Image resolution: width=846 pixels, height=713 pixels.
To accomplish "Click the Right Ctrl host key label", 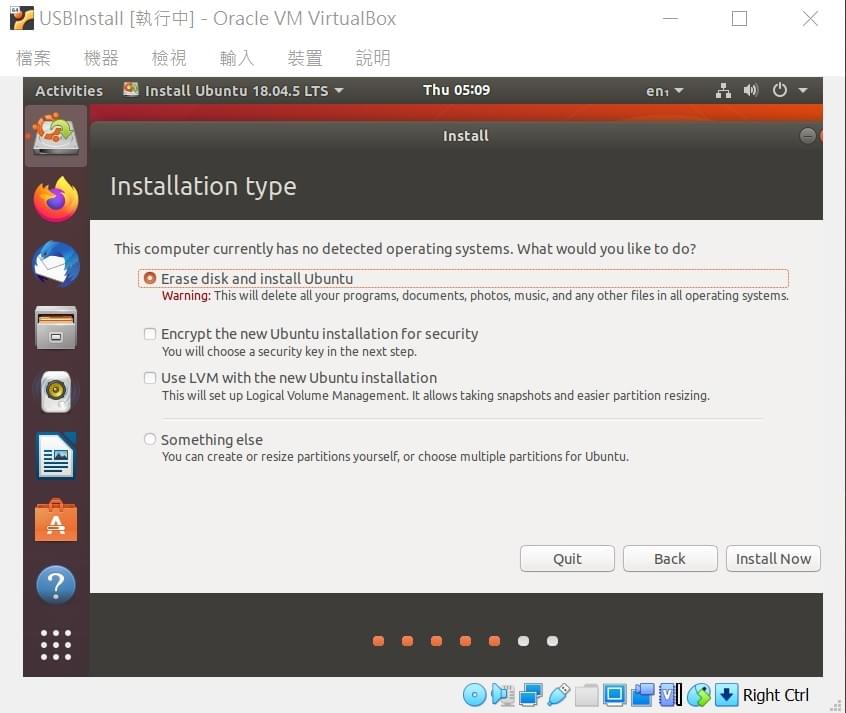I will tap(775, 695).
